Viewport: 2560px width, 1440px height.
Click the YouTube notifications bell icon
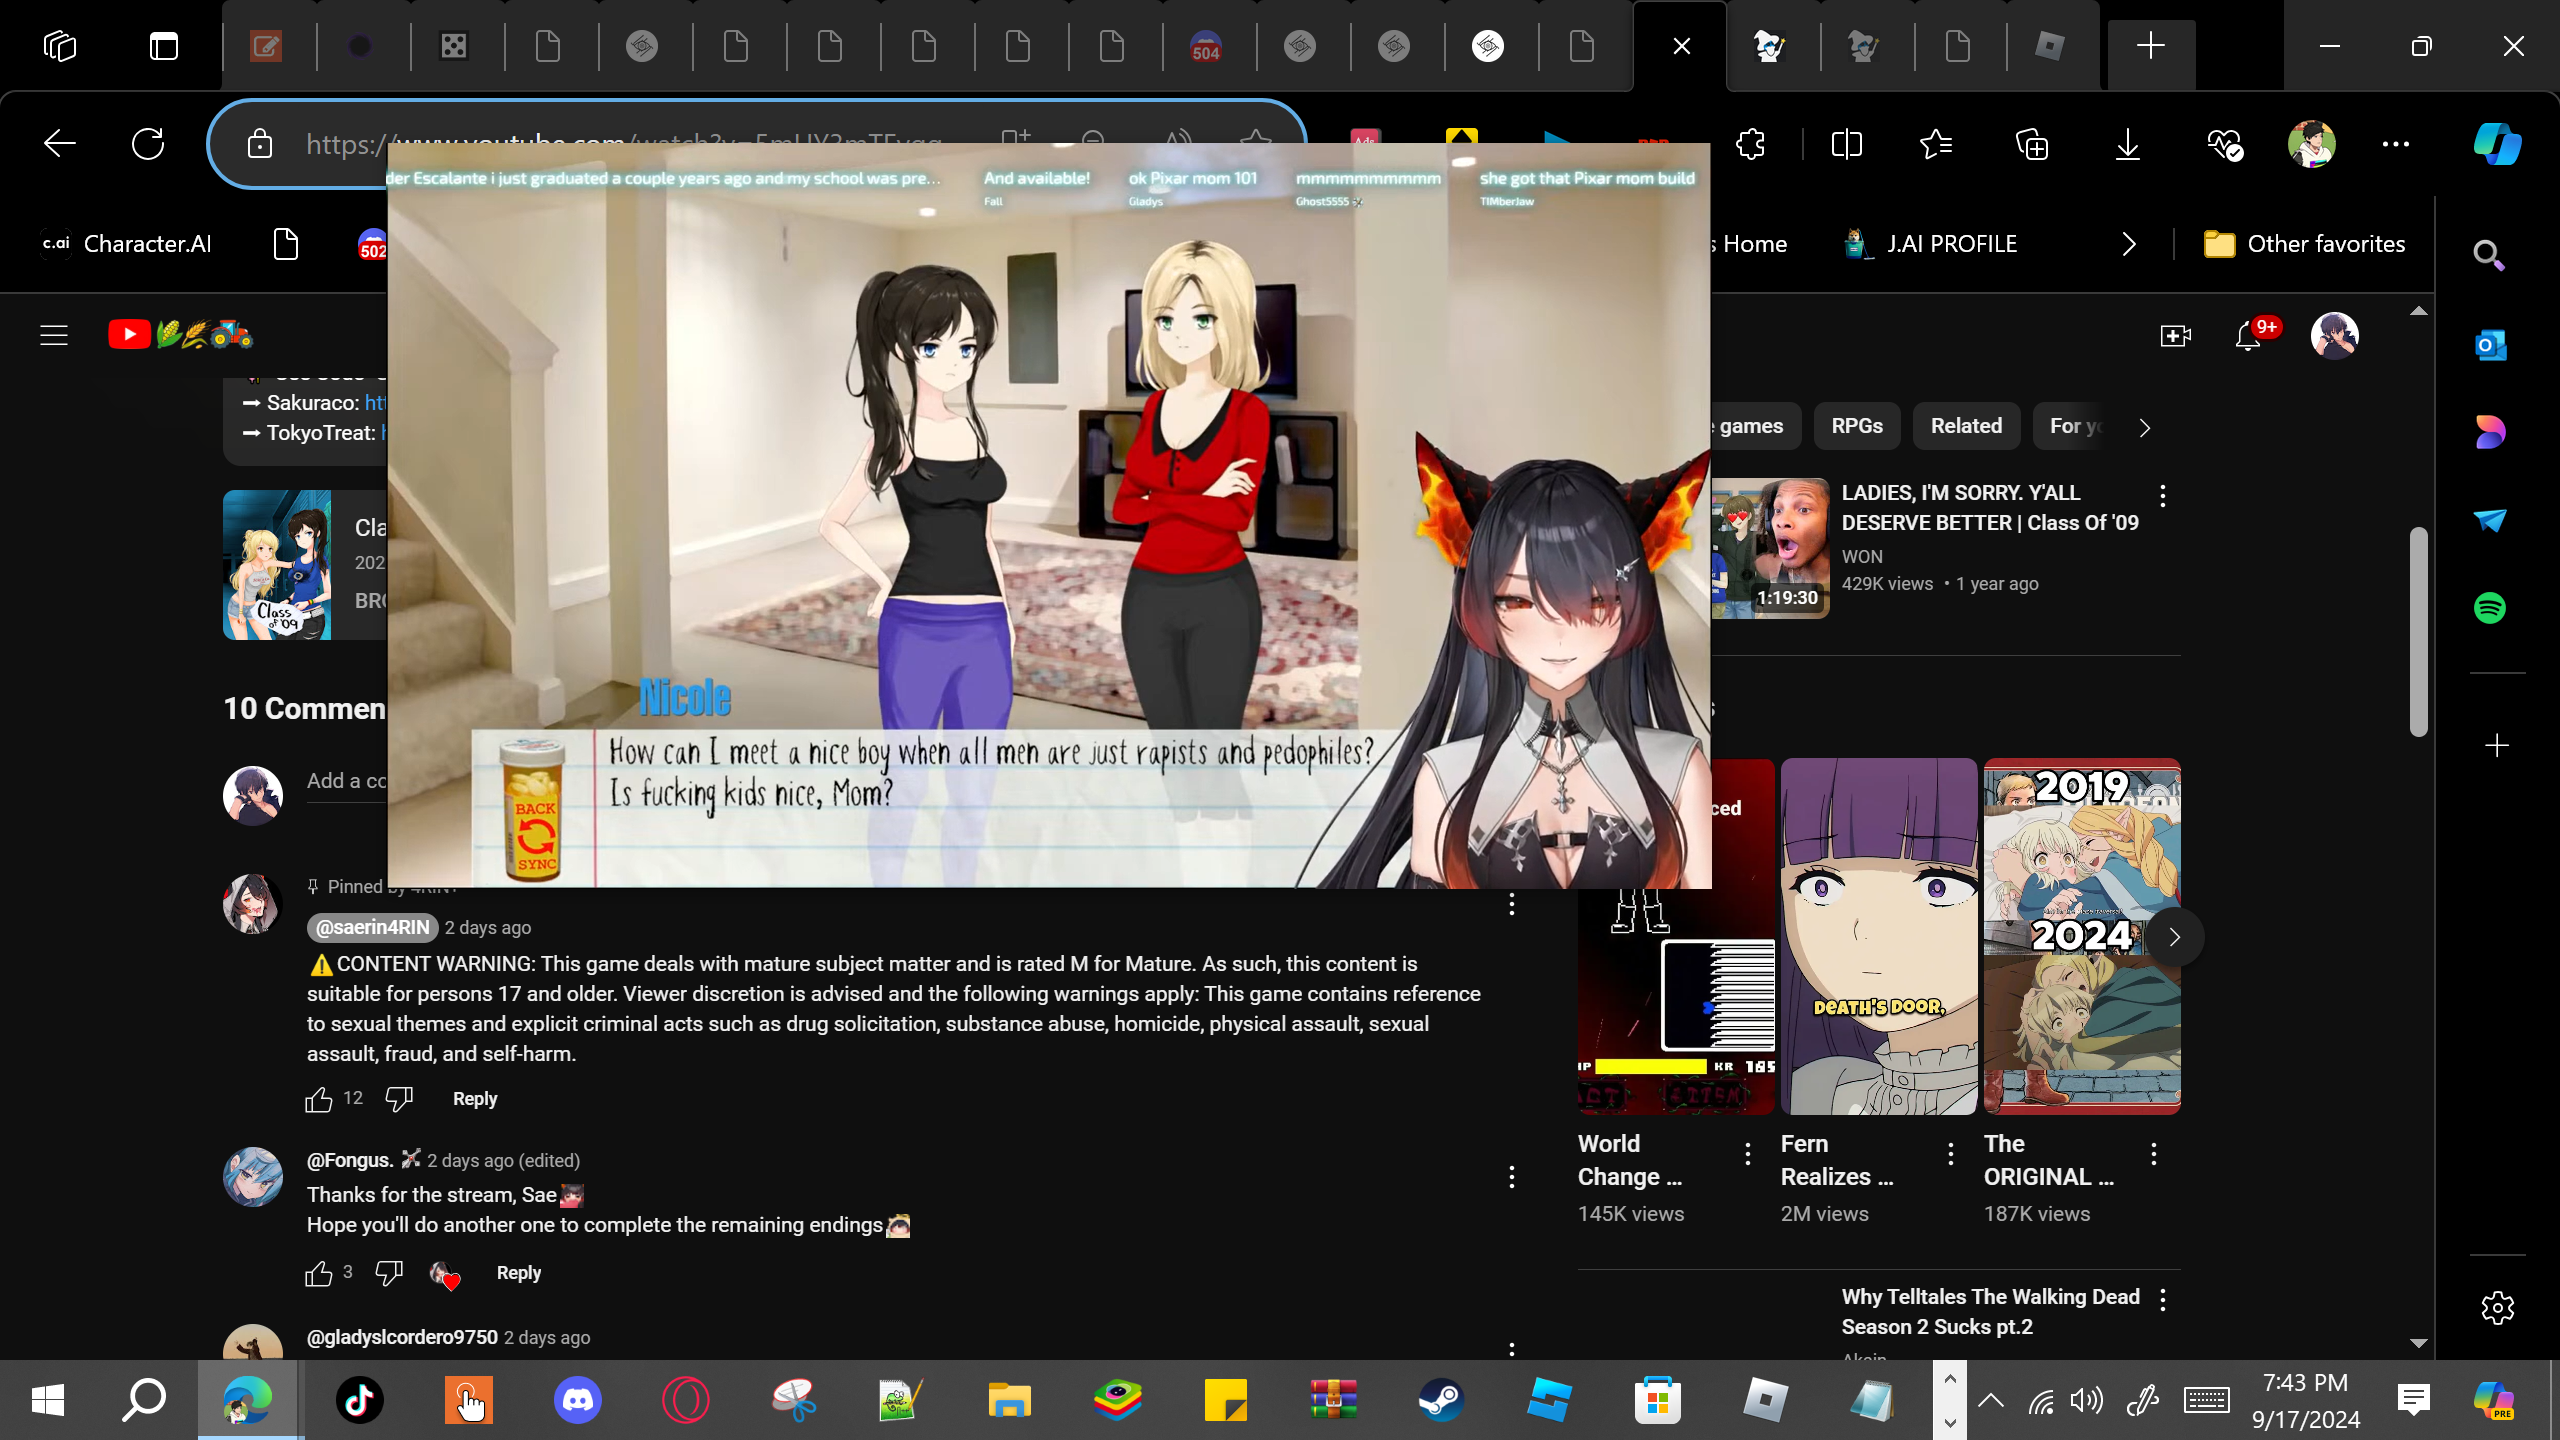(x=2248, y=336)
